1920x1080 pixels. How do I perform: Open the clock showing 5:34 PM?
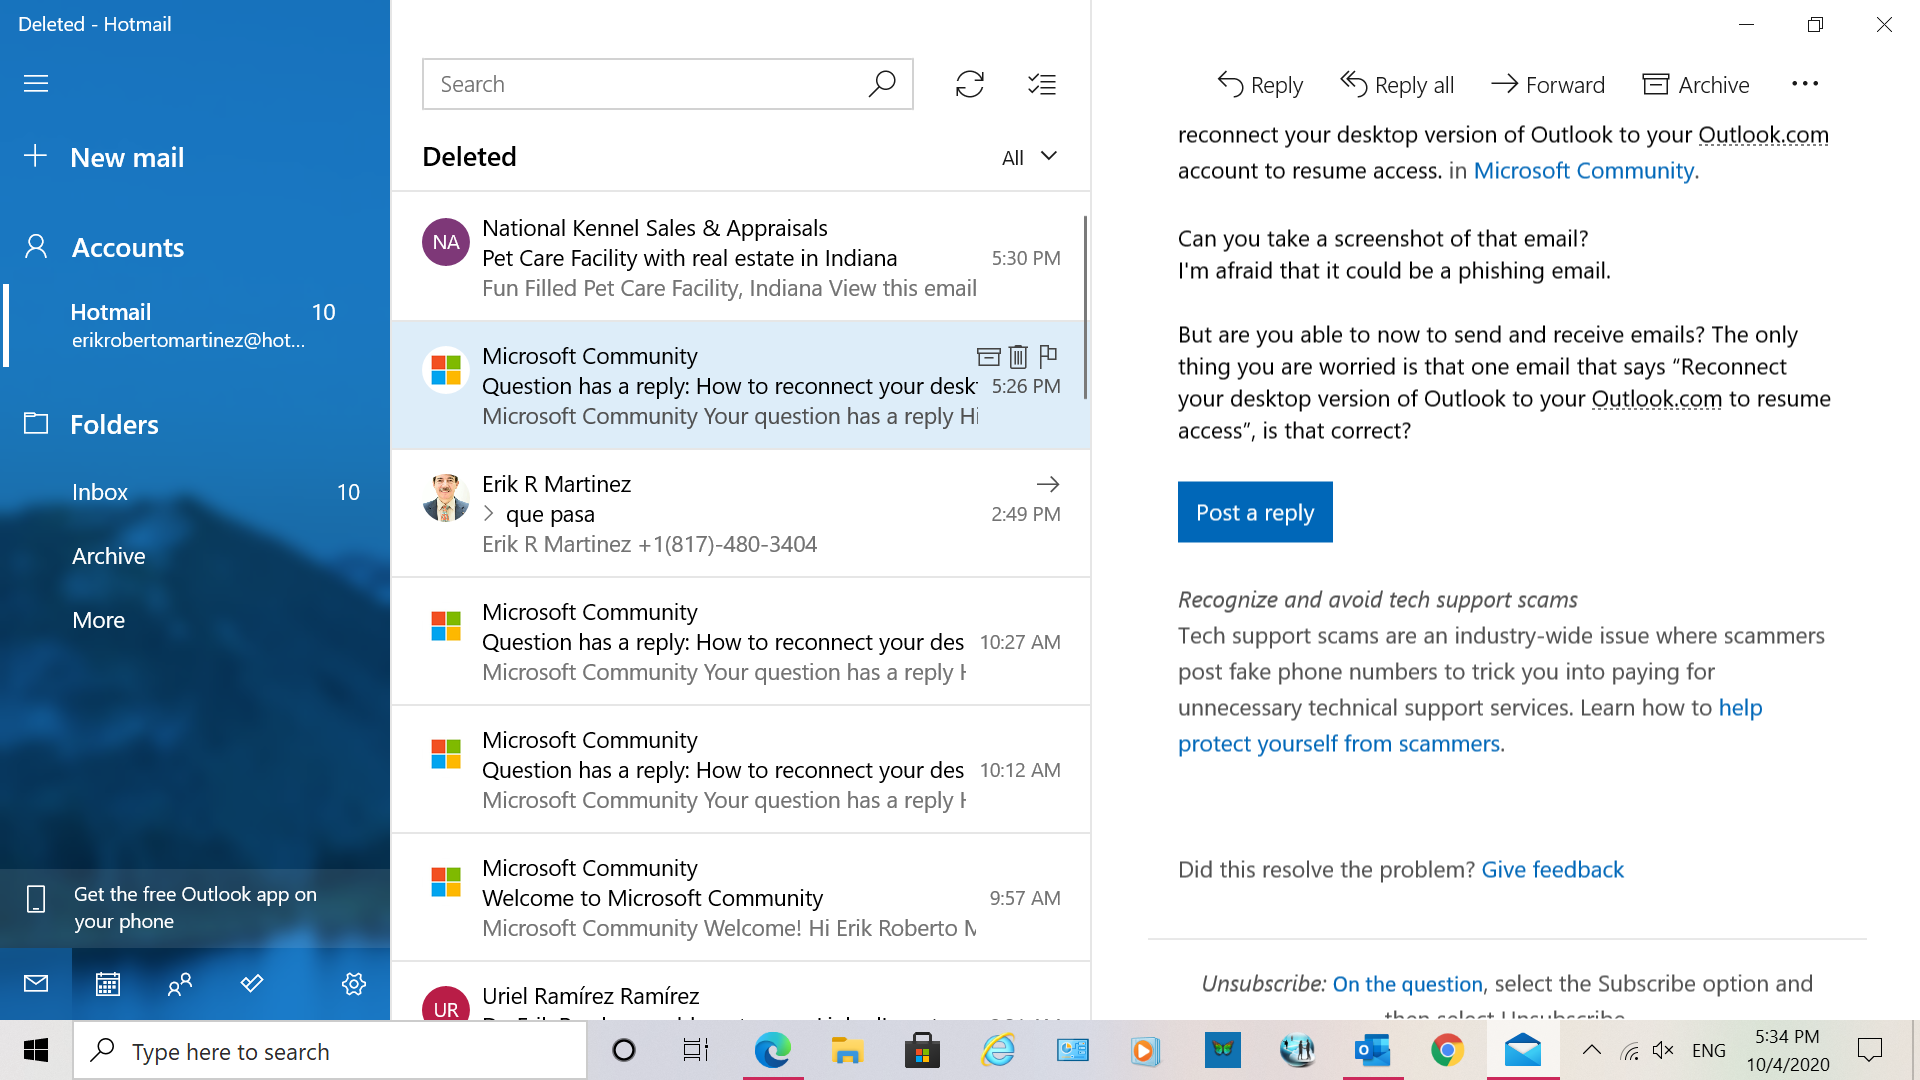click(1787, 1050)
